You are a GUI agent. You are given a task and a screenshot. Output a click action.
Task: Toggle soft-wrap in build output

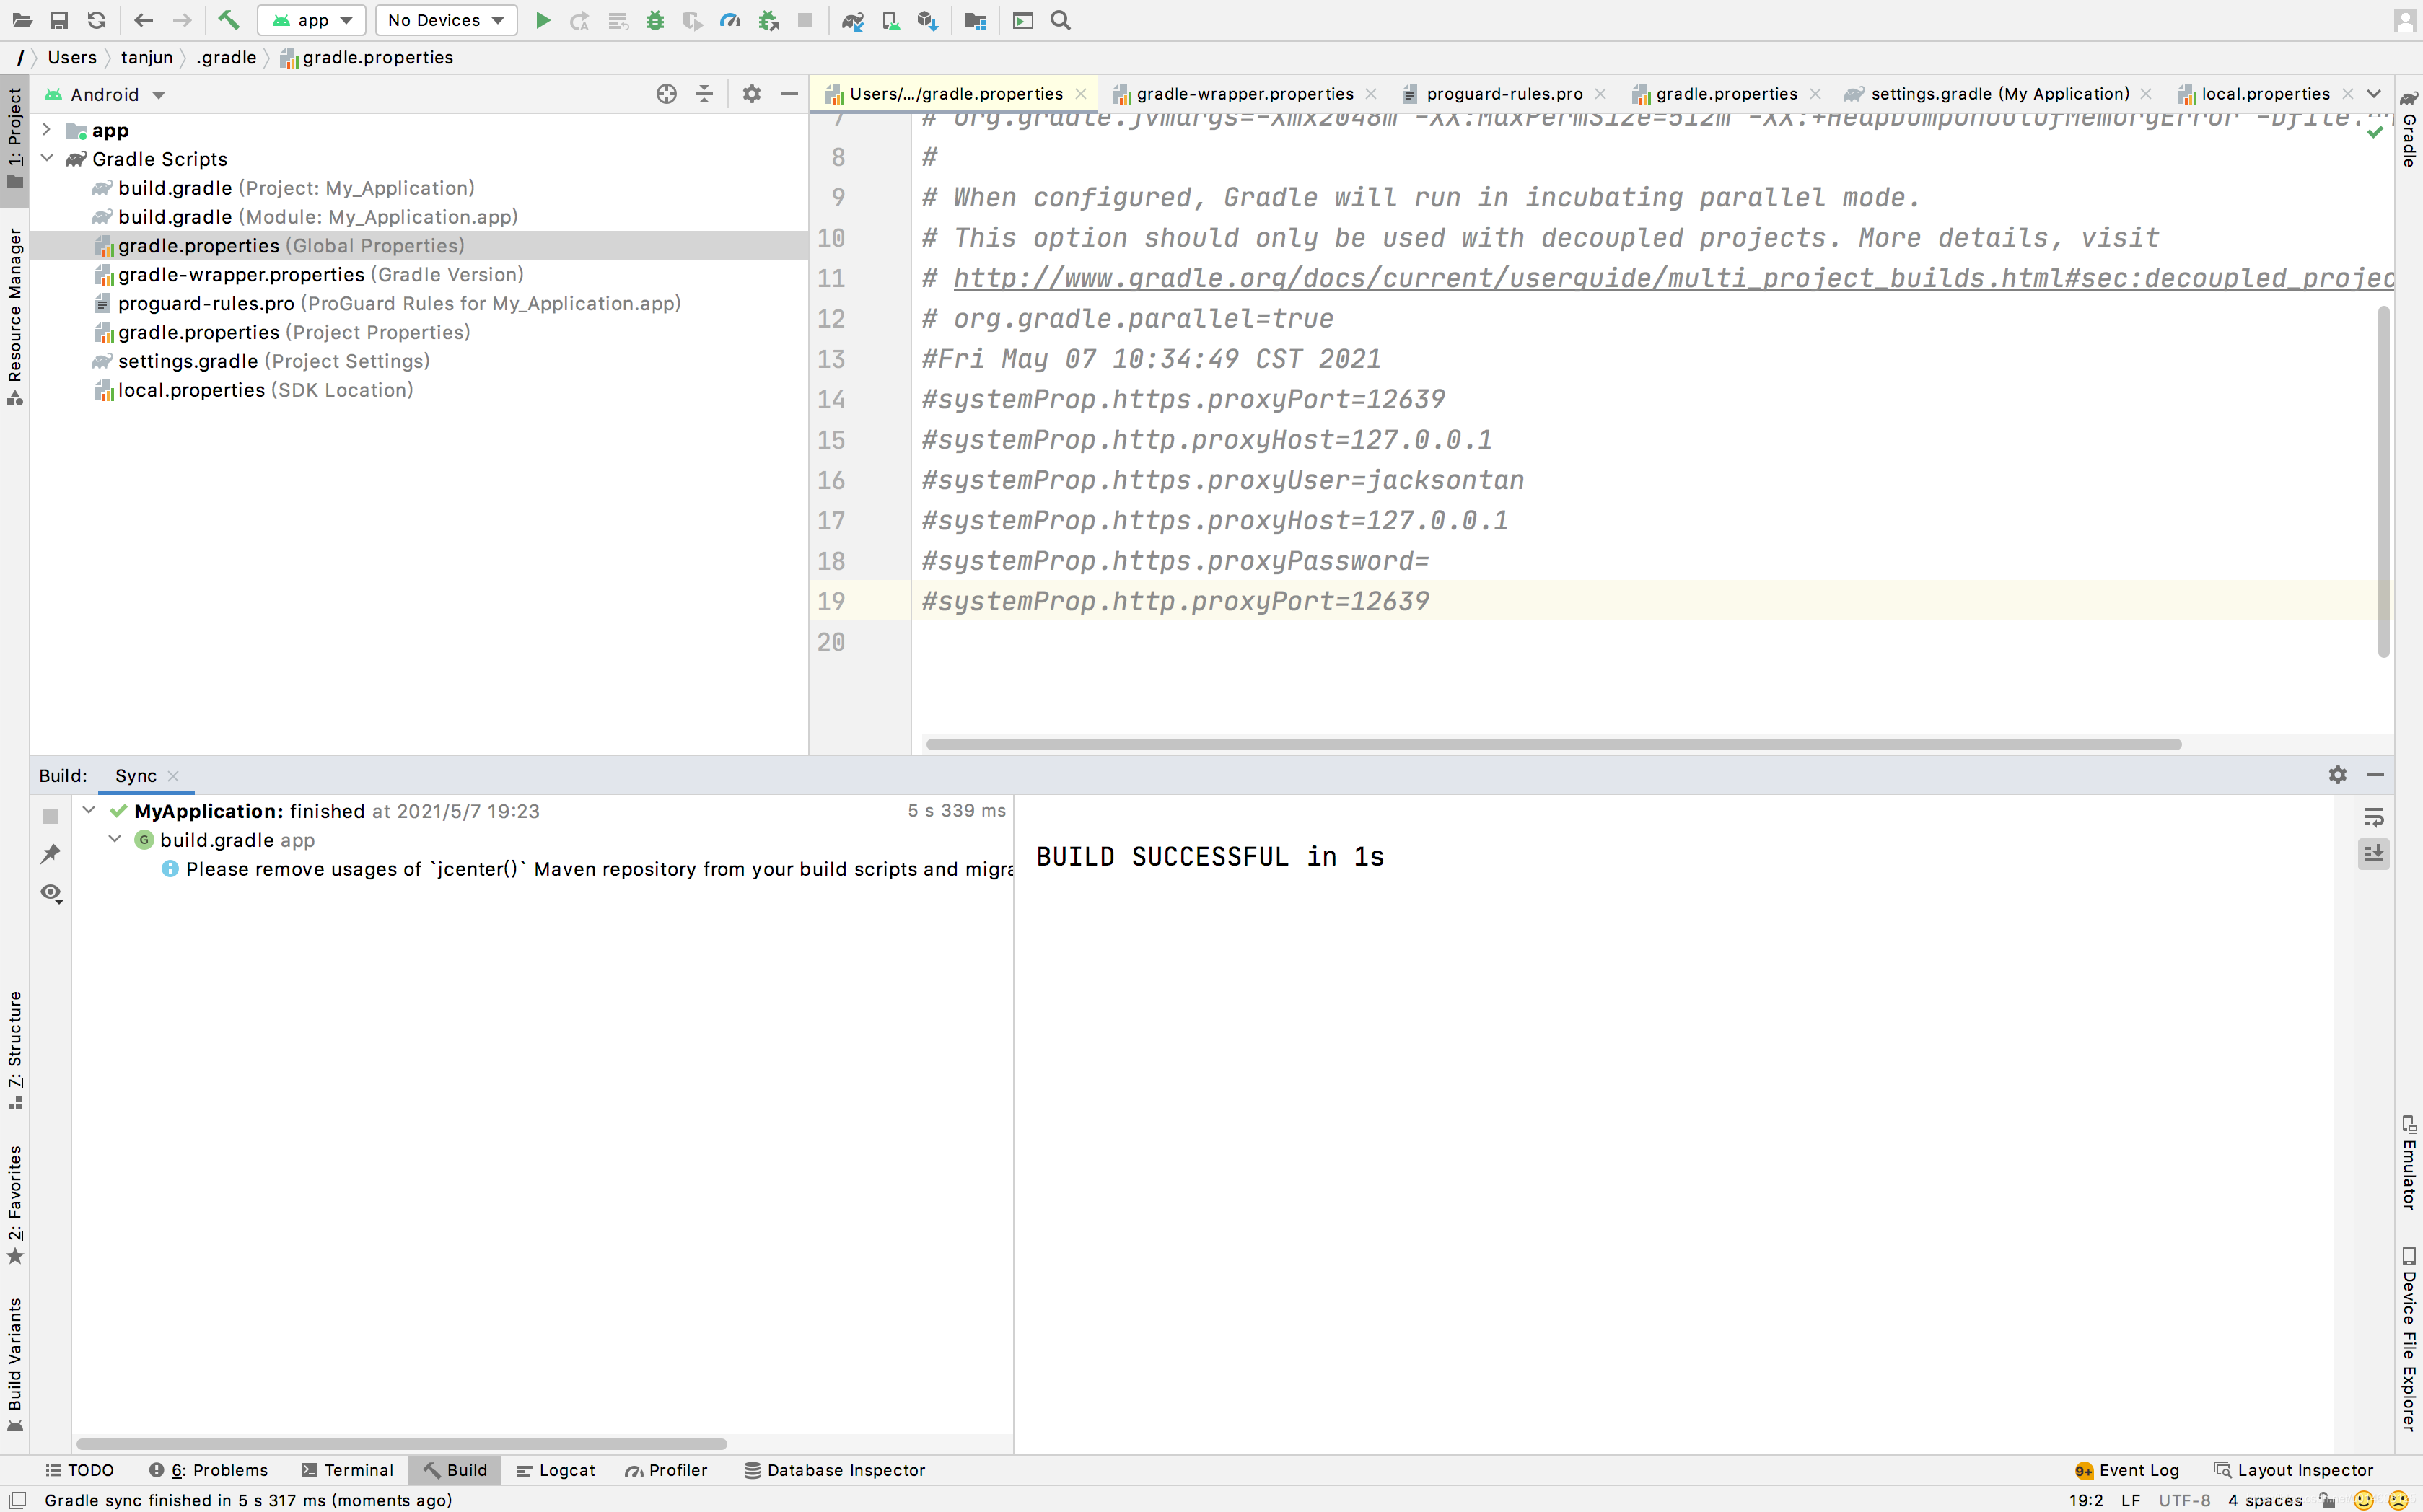[2374, 817]
